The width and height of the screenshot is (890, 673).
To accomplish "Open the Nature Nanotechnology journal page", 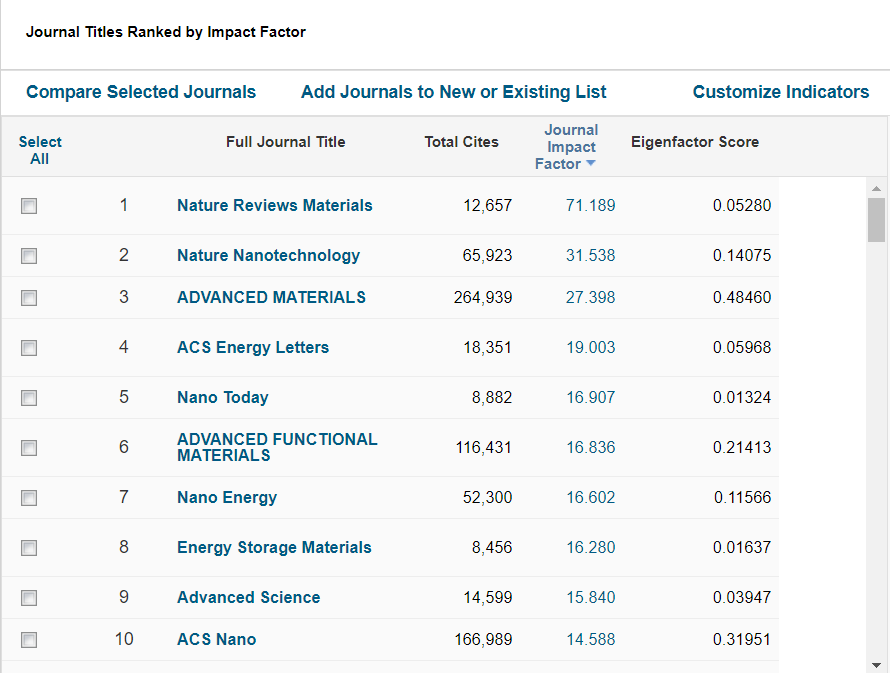I will click(268, 255).
